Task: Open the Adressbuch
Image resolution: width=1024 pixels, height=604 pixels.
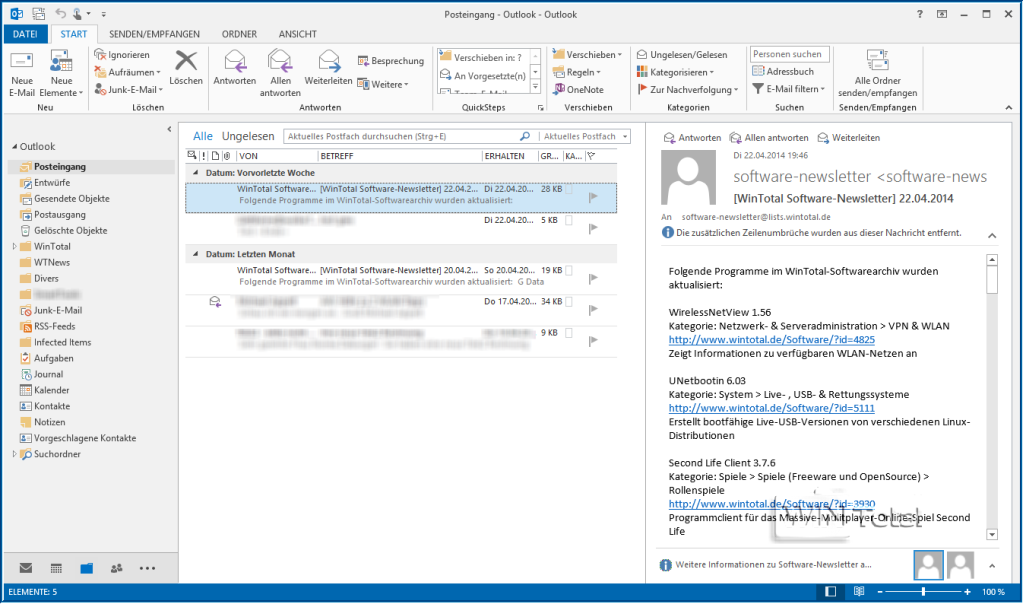Action: tap(783, 72)
